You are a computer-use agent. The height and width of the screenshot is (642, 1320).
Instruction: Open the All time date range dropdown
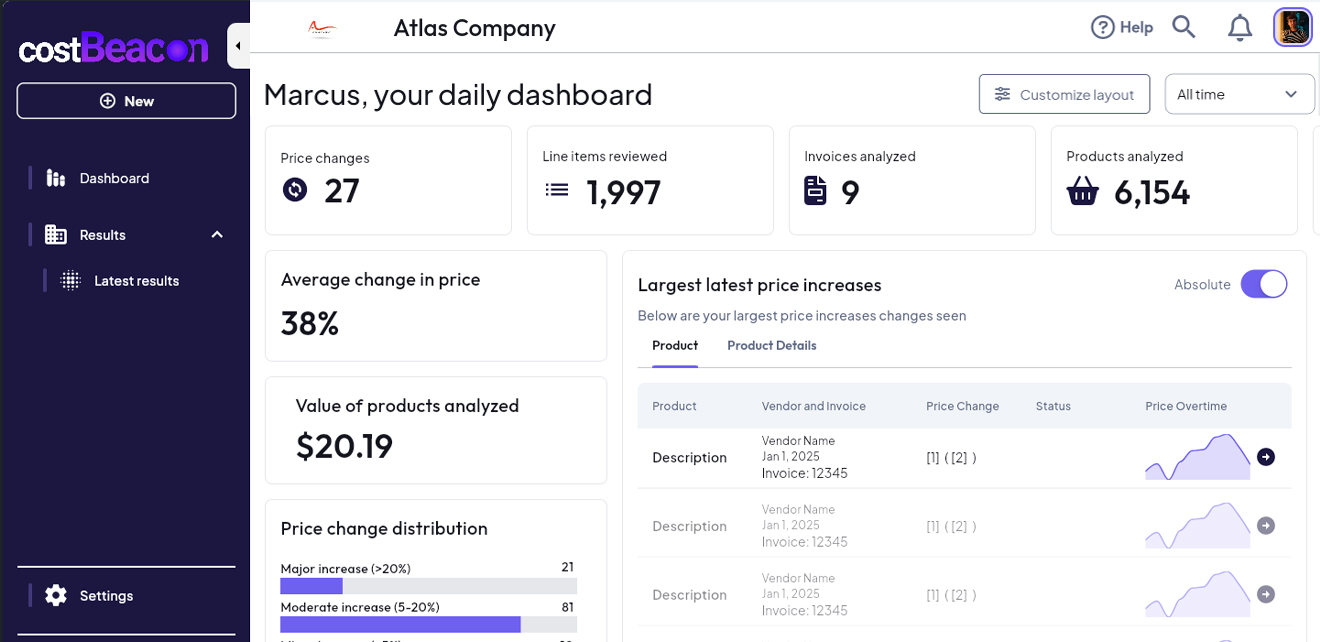click(1239, 93)
